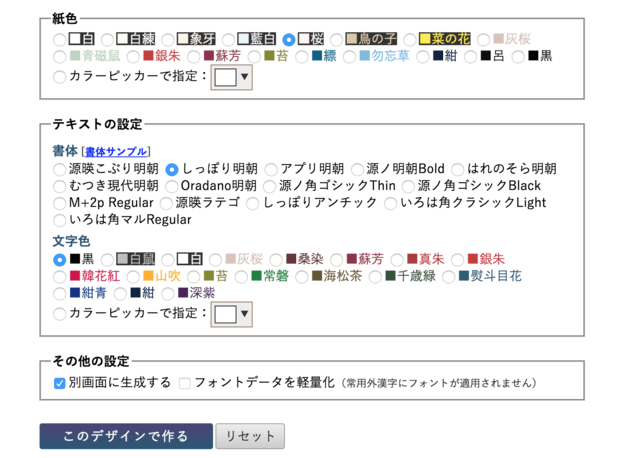Choose 青磁鼠 paper color
The width and height of the screenshot is (640, 458).
point(59,56)
